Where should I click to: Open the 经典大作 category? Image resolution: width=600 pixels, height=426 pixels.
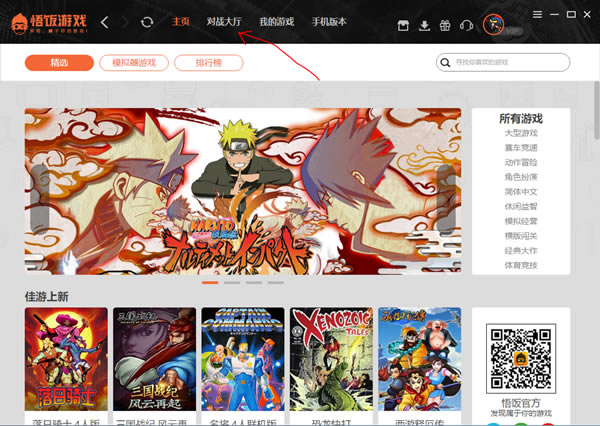coord(521,251)
